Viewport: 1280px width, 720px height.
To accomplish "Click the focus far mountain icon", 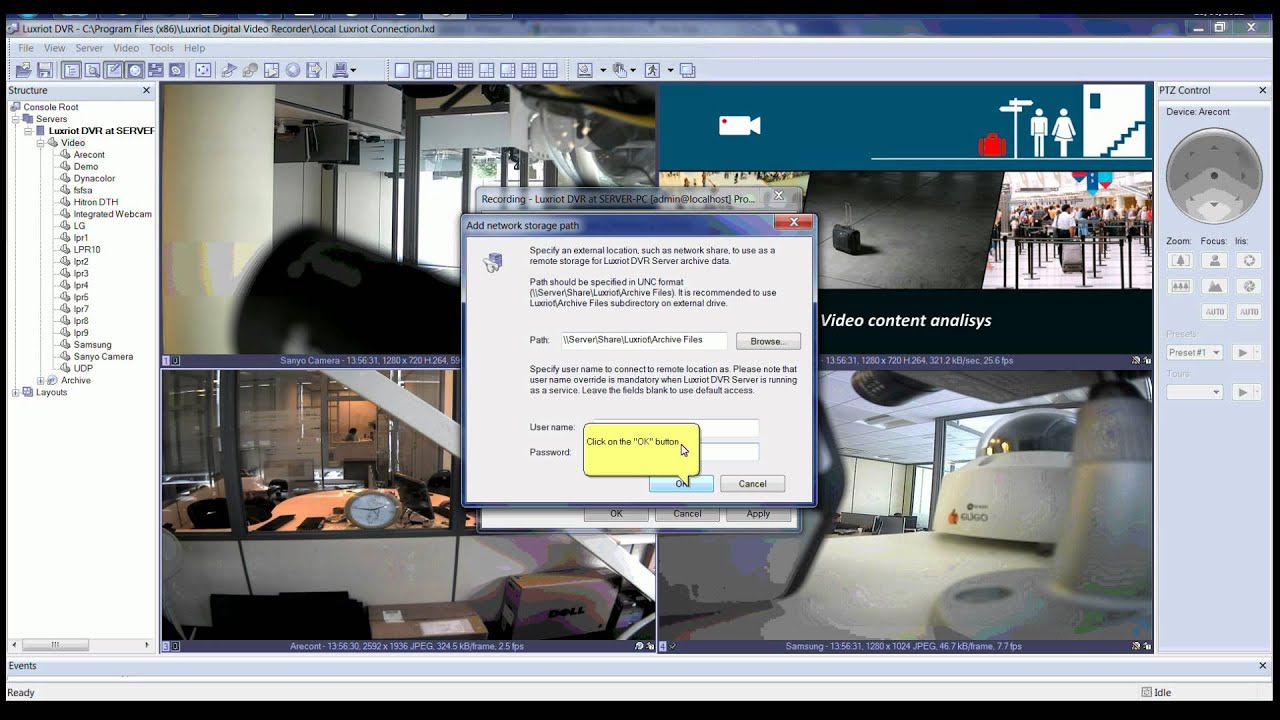I will pyautogui.click(x=1215, y=286).
